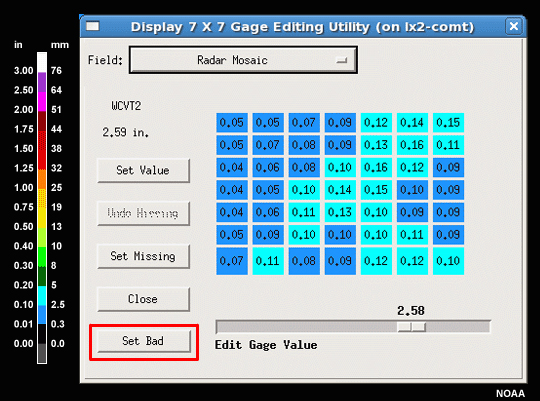This screenshot has height=401, width=540.
Task: Click the greyed-out Undo Missing button
Action: tap(143, 213)
